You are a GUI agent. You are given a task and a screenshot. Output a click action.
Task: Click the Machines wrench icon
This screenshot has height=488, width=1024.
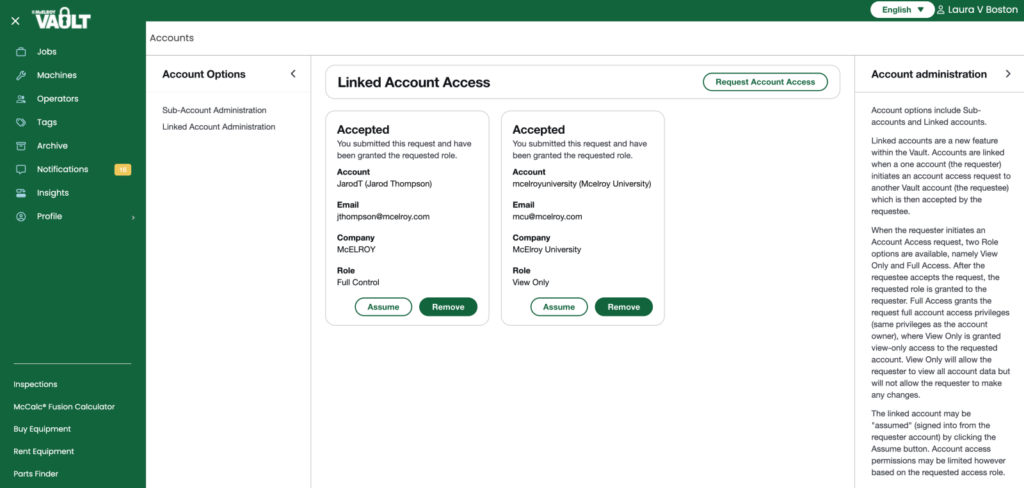pyautogui.click(x=21, y=75)
